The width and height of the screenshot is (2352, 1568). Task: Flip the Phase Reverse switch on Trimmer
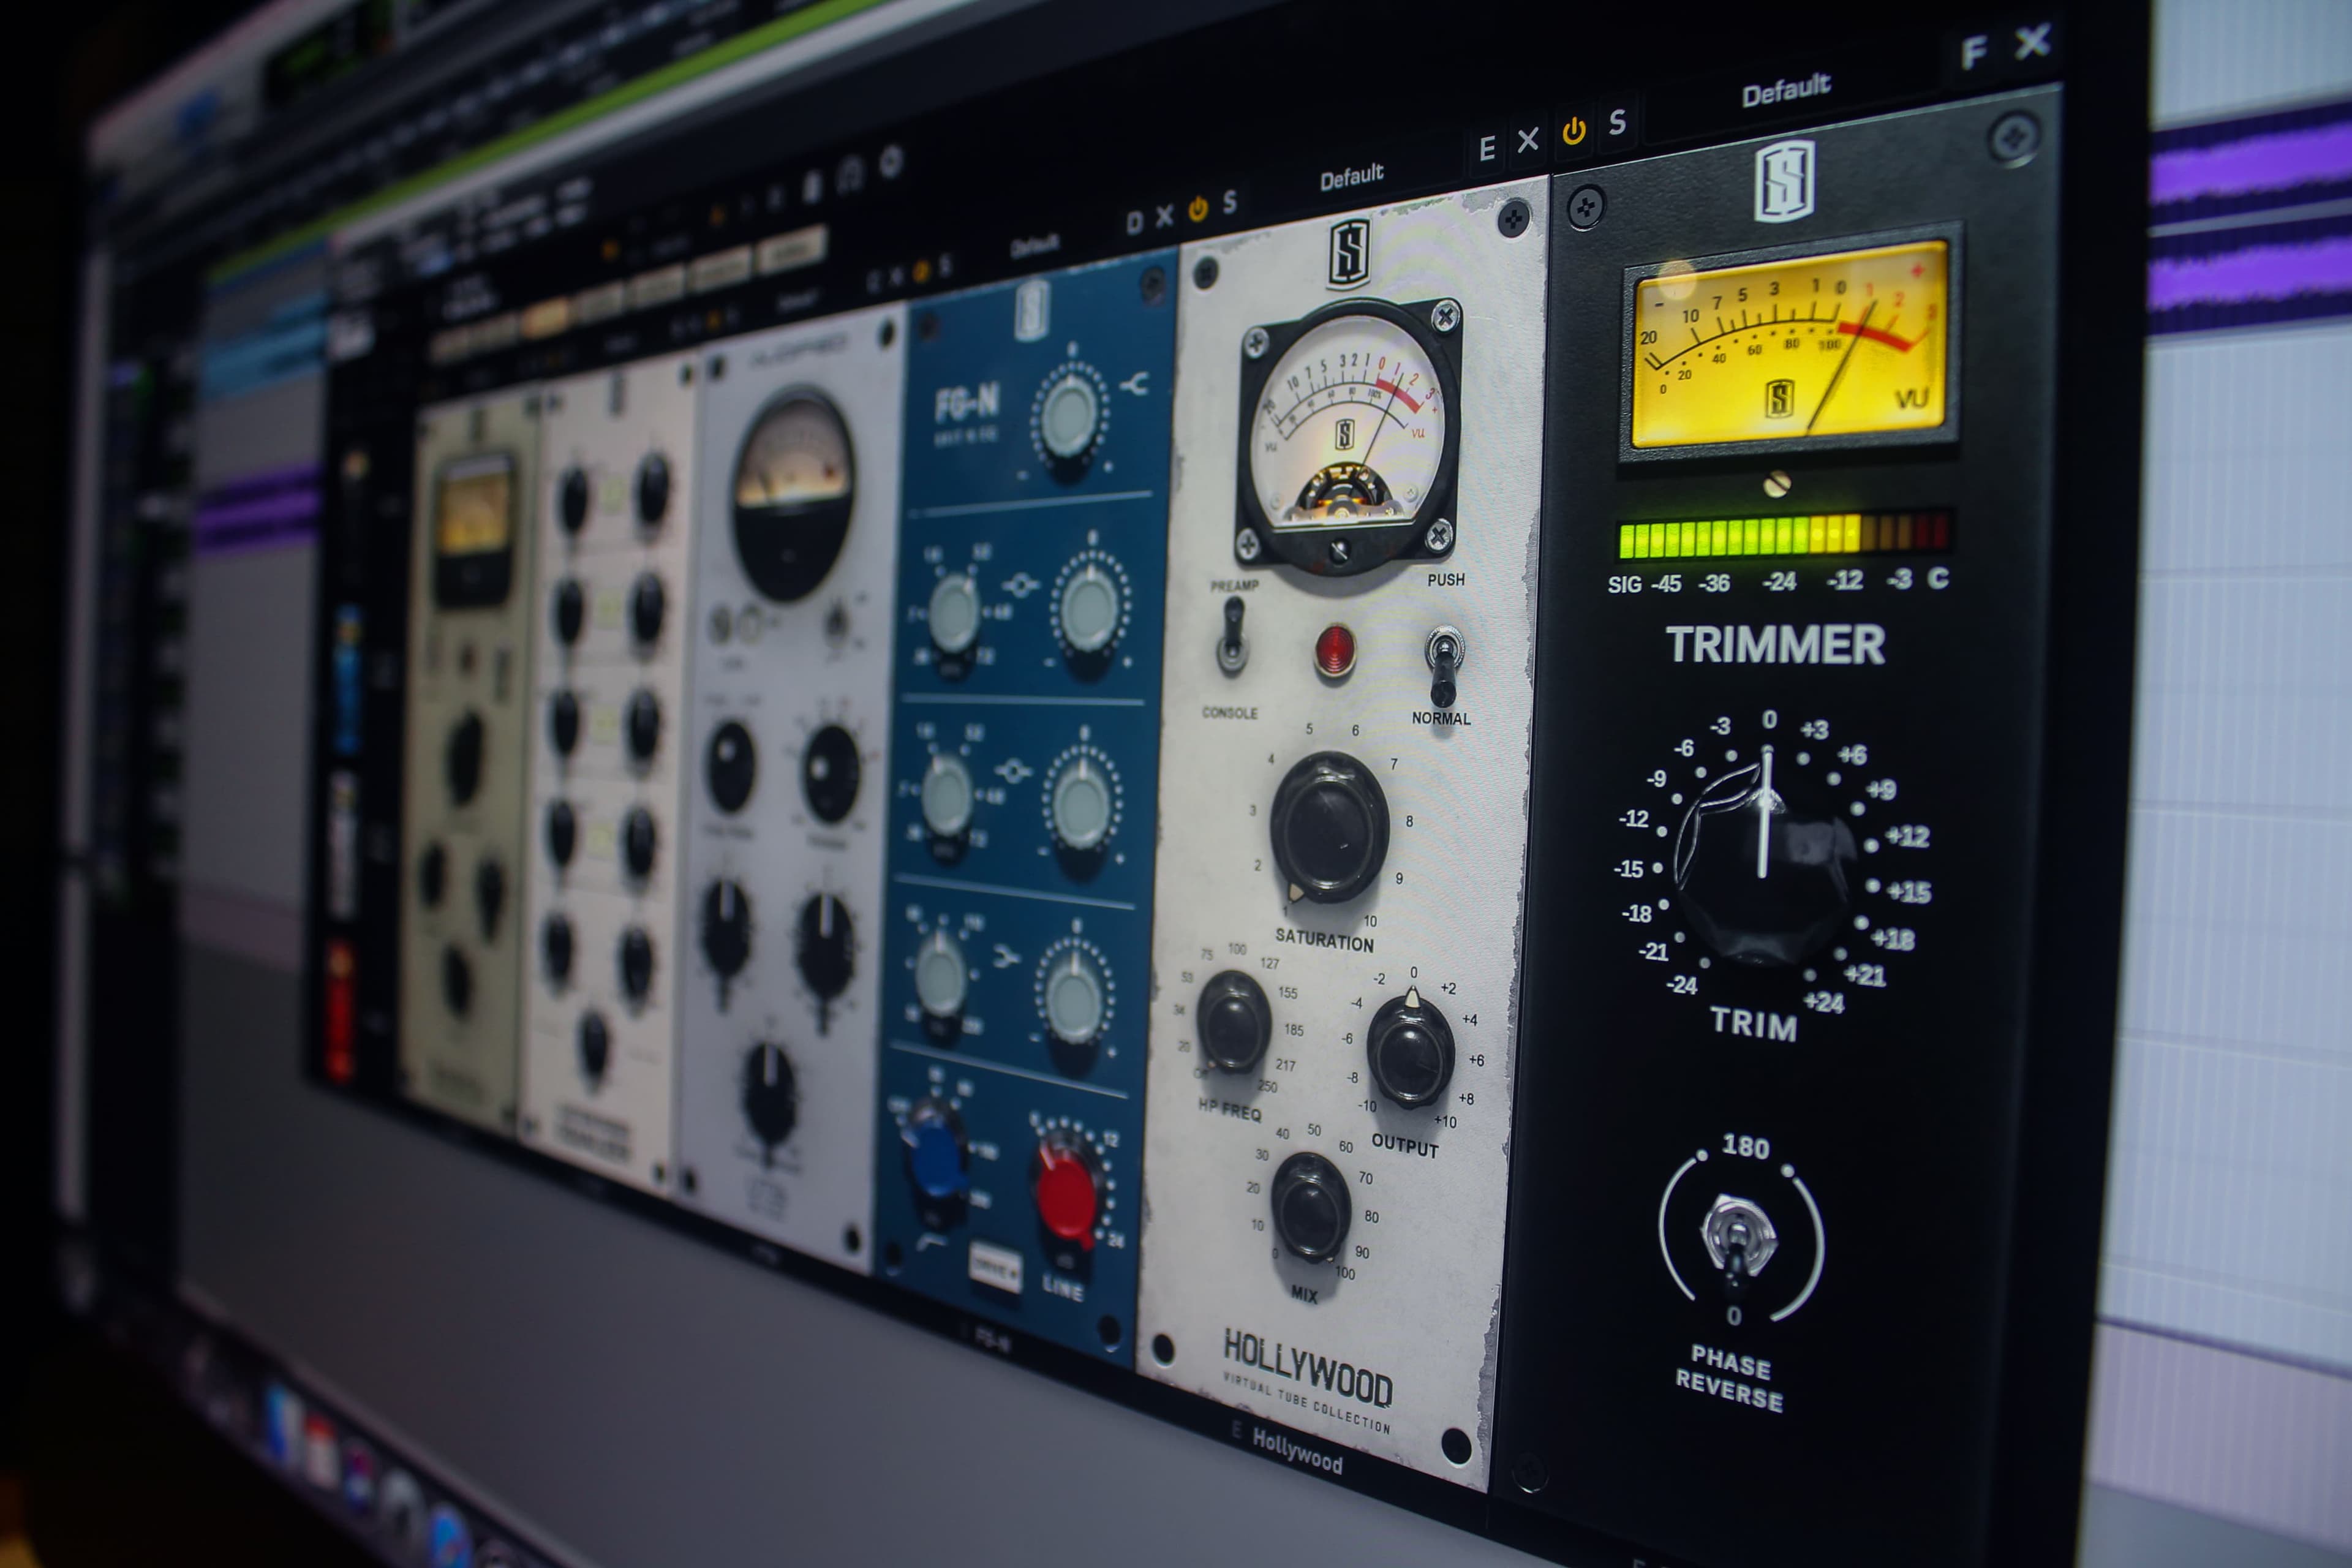[x=1738, y=1242]
